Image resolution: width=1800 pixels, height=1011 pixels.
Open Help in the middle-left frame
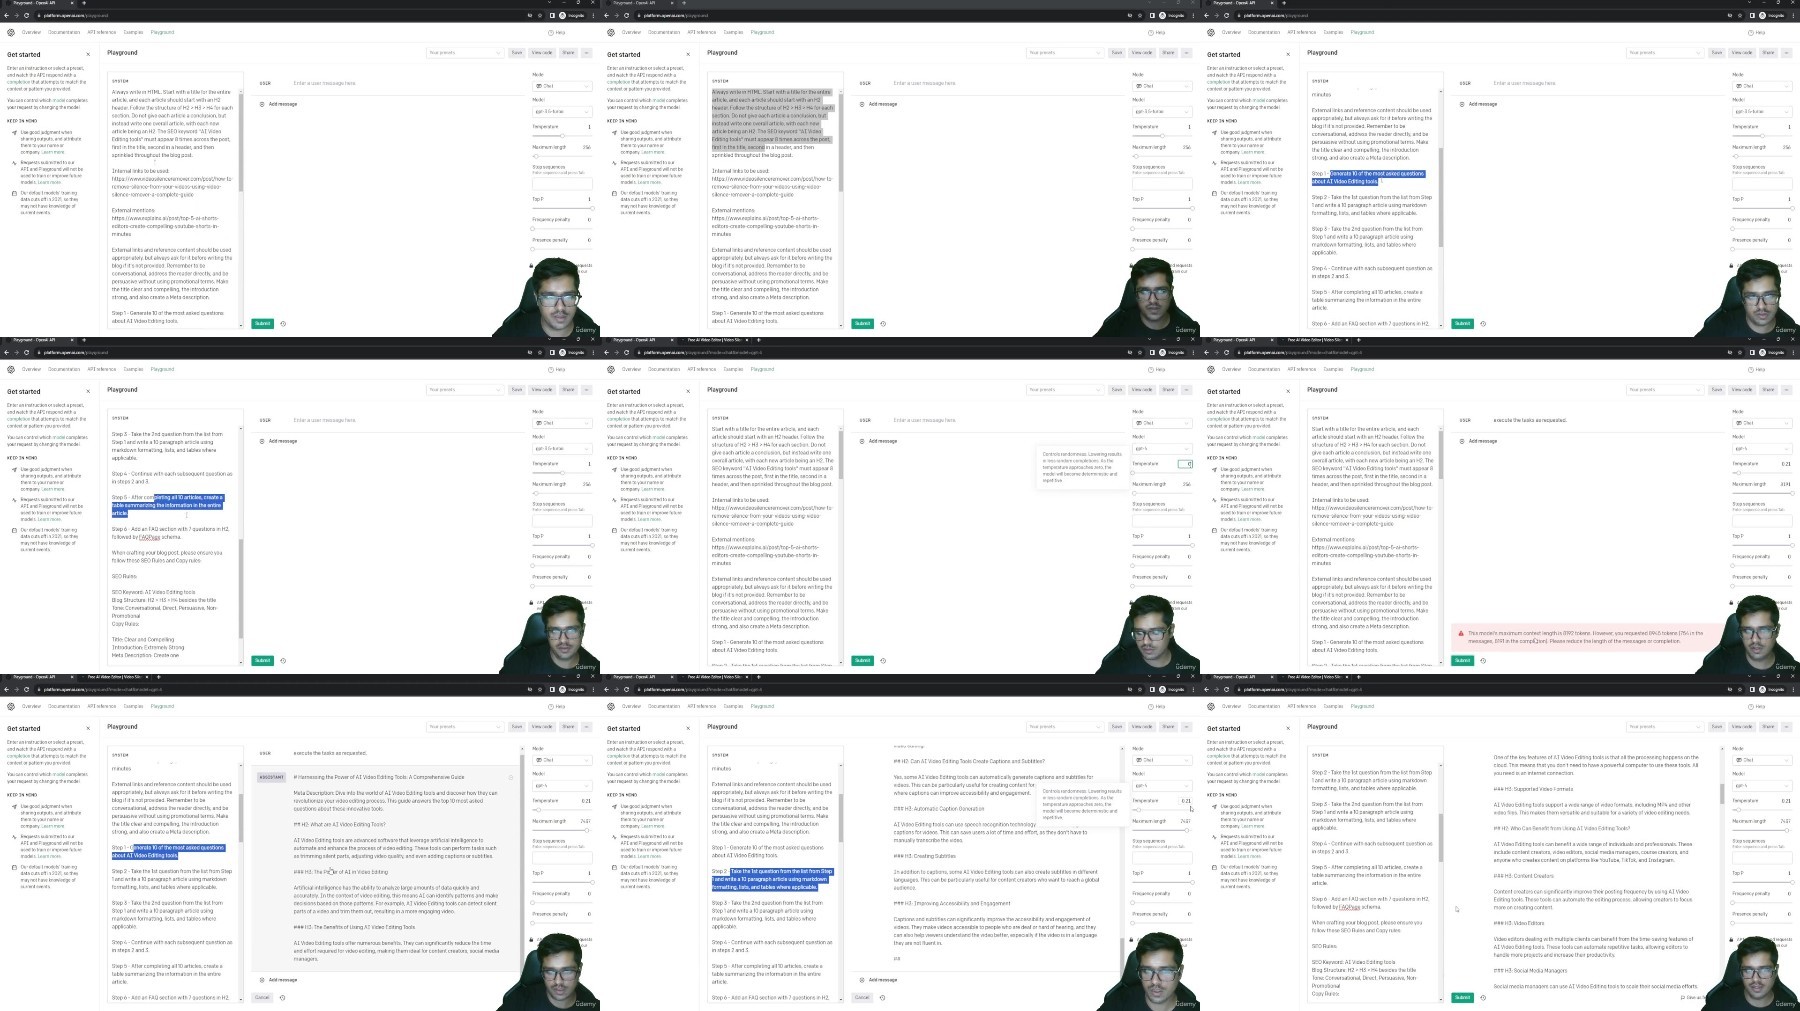558,369
